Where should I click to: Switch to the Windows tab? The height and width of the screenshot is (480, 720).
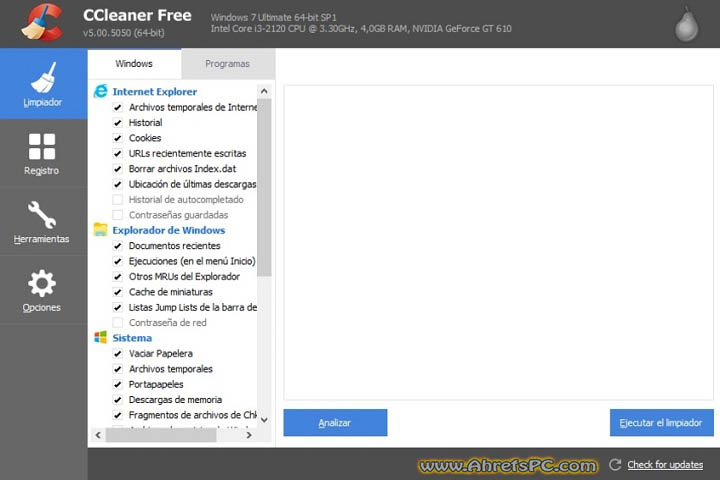click(x=134, y=64)
